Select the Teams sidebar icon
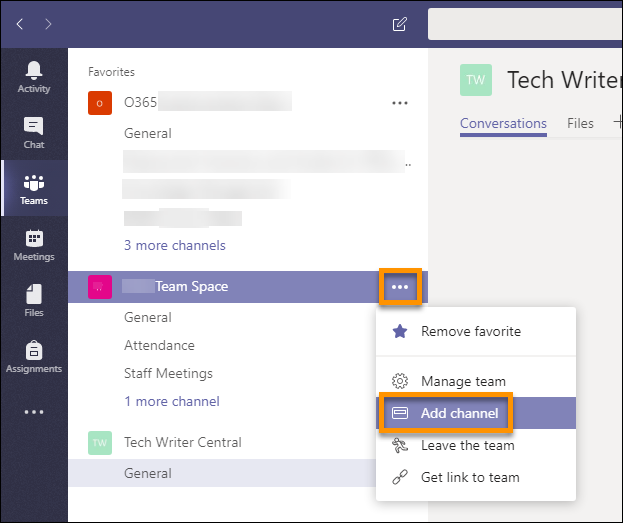 pyautogui.click(x=34, y=188)
